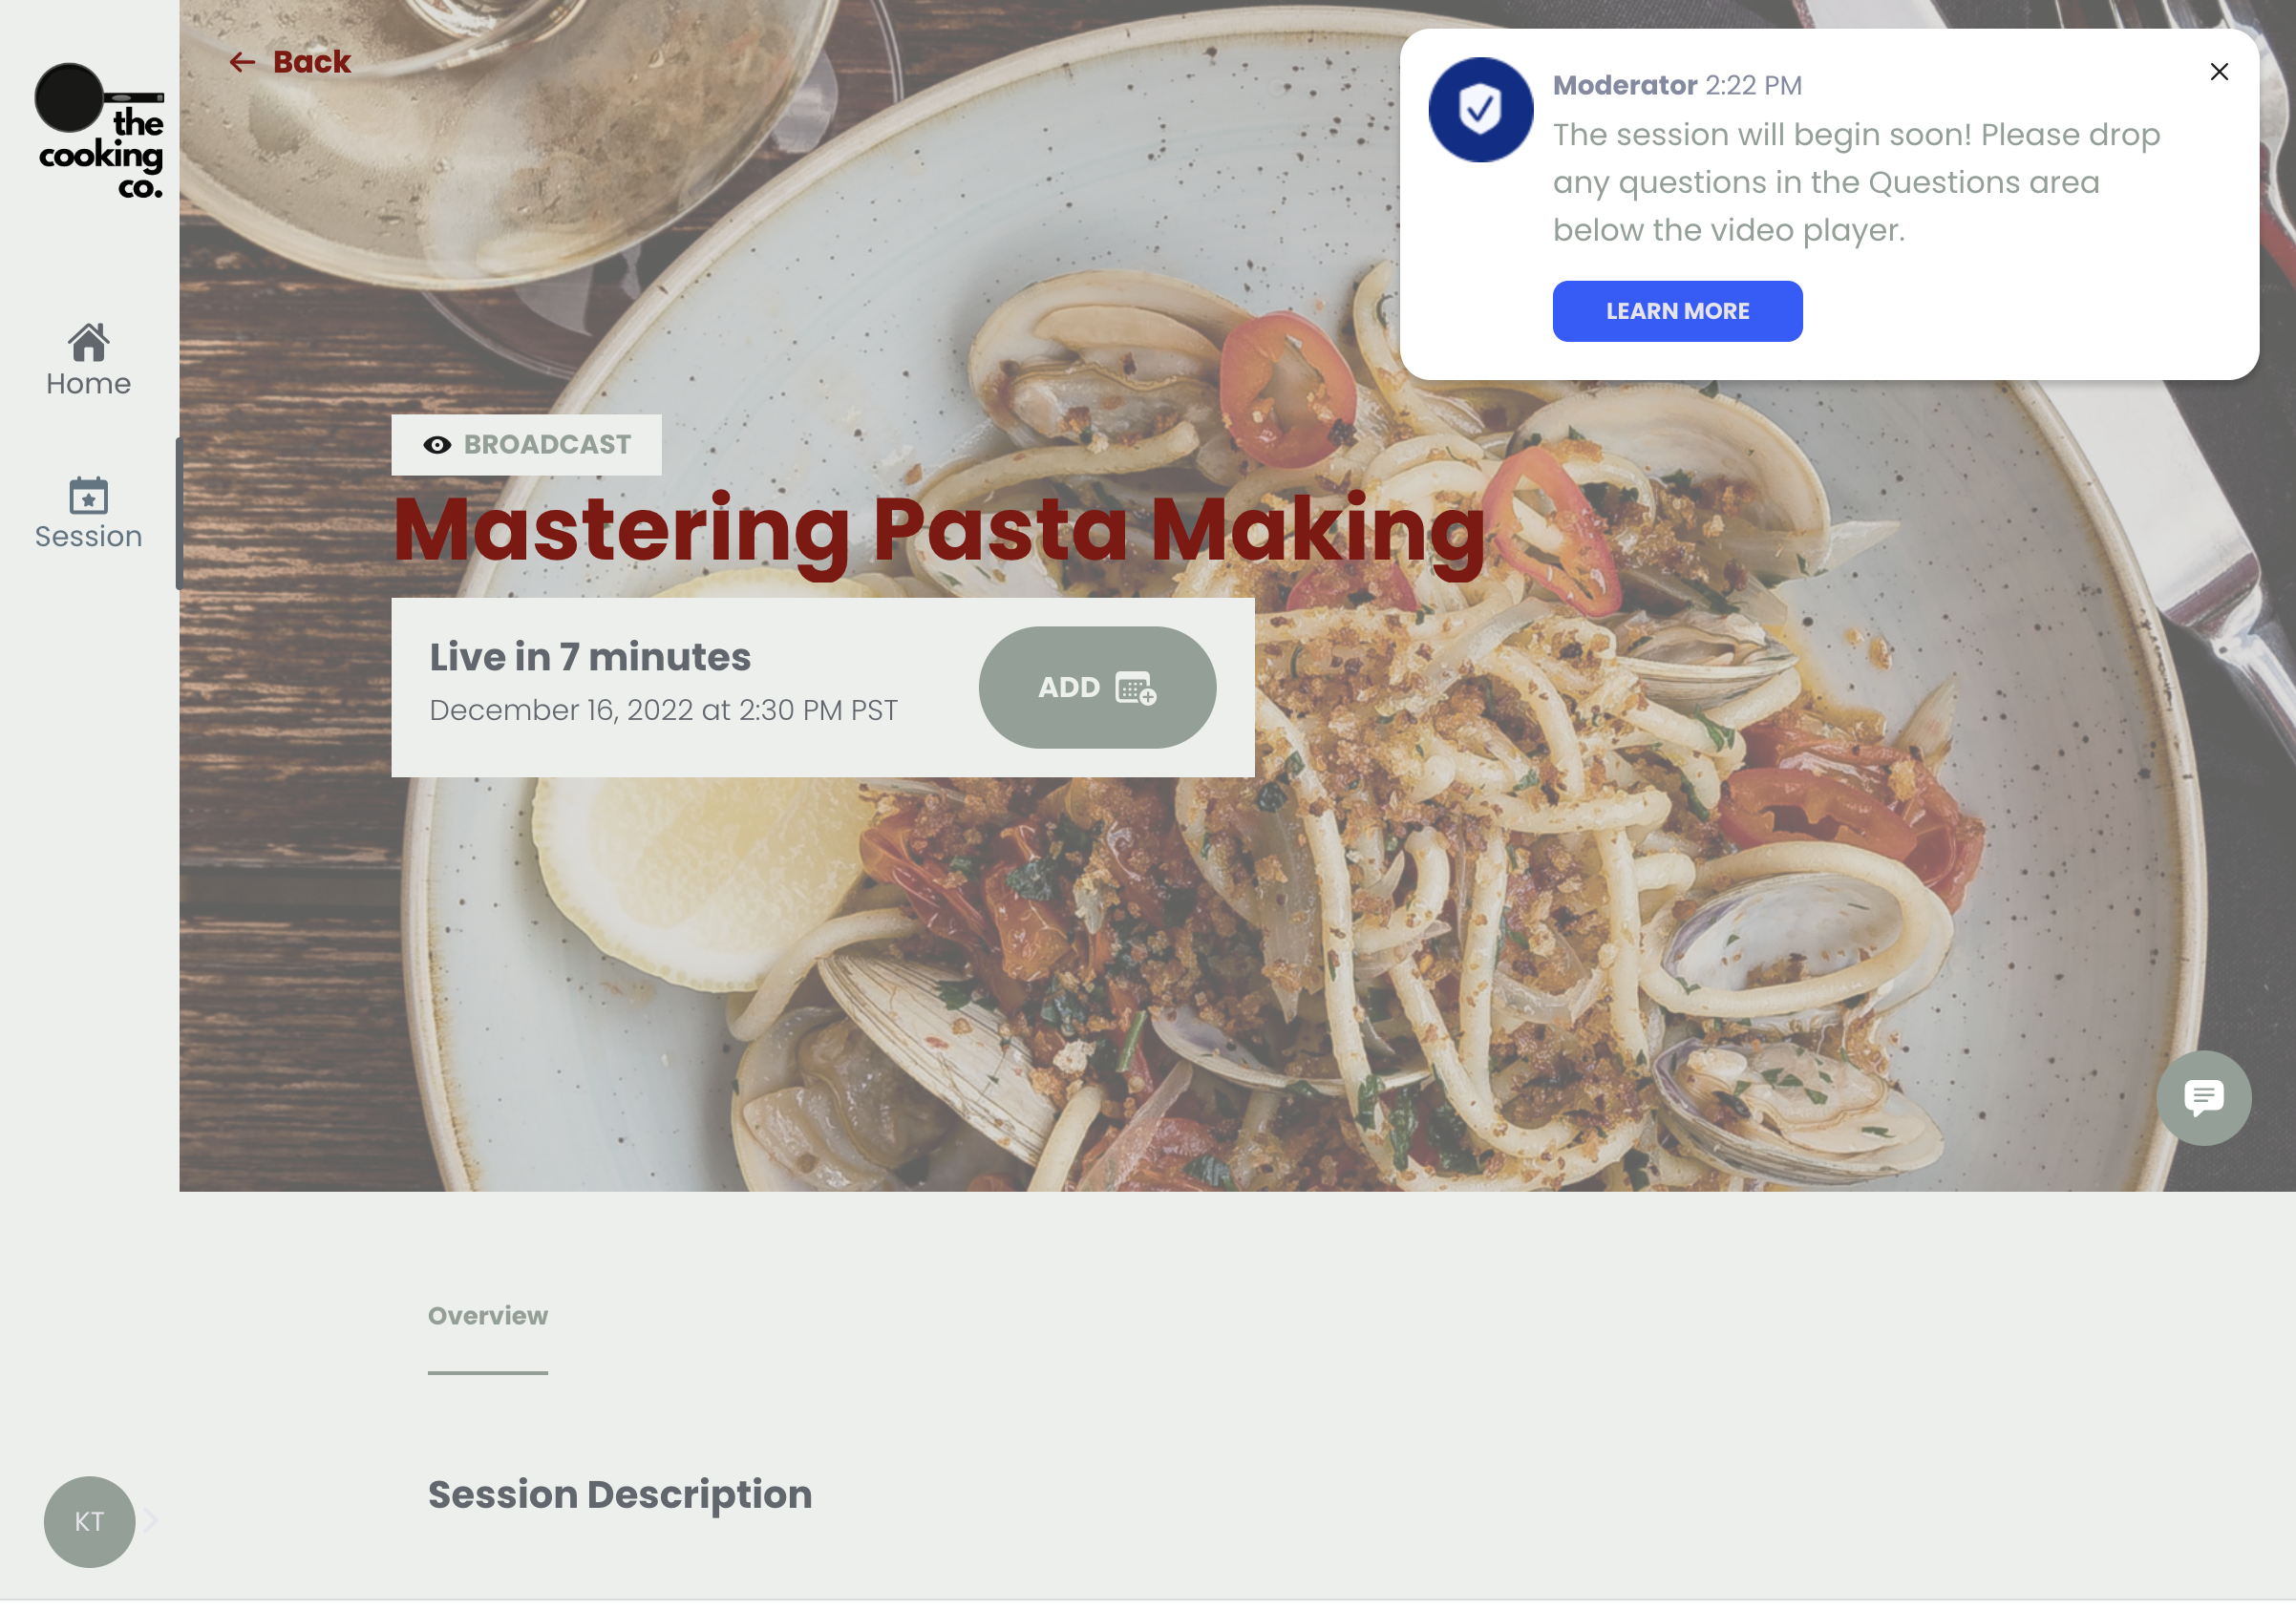The height and width of the screenshot is (1610, 2296).
Task: Click the sidebar vertical scroll handle
Action: tap(179, 514)
